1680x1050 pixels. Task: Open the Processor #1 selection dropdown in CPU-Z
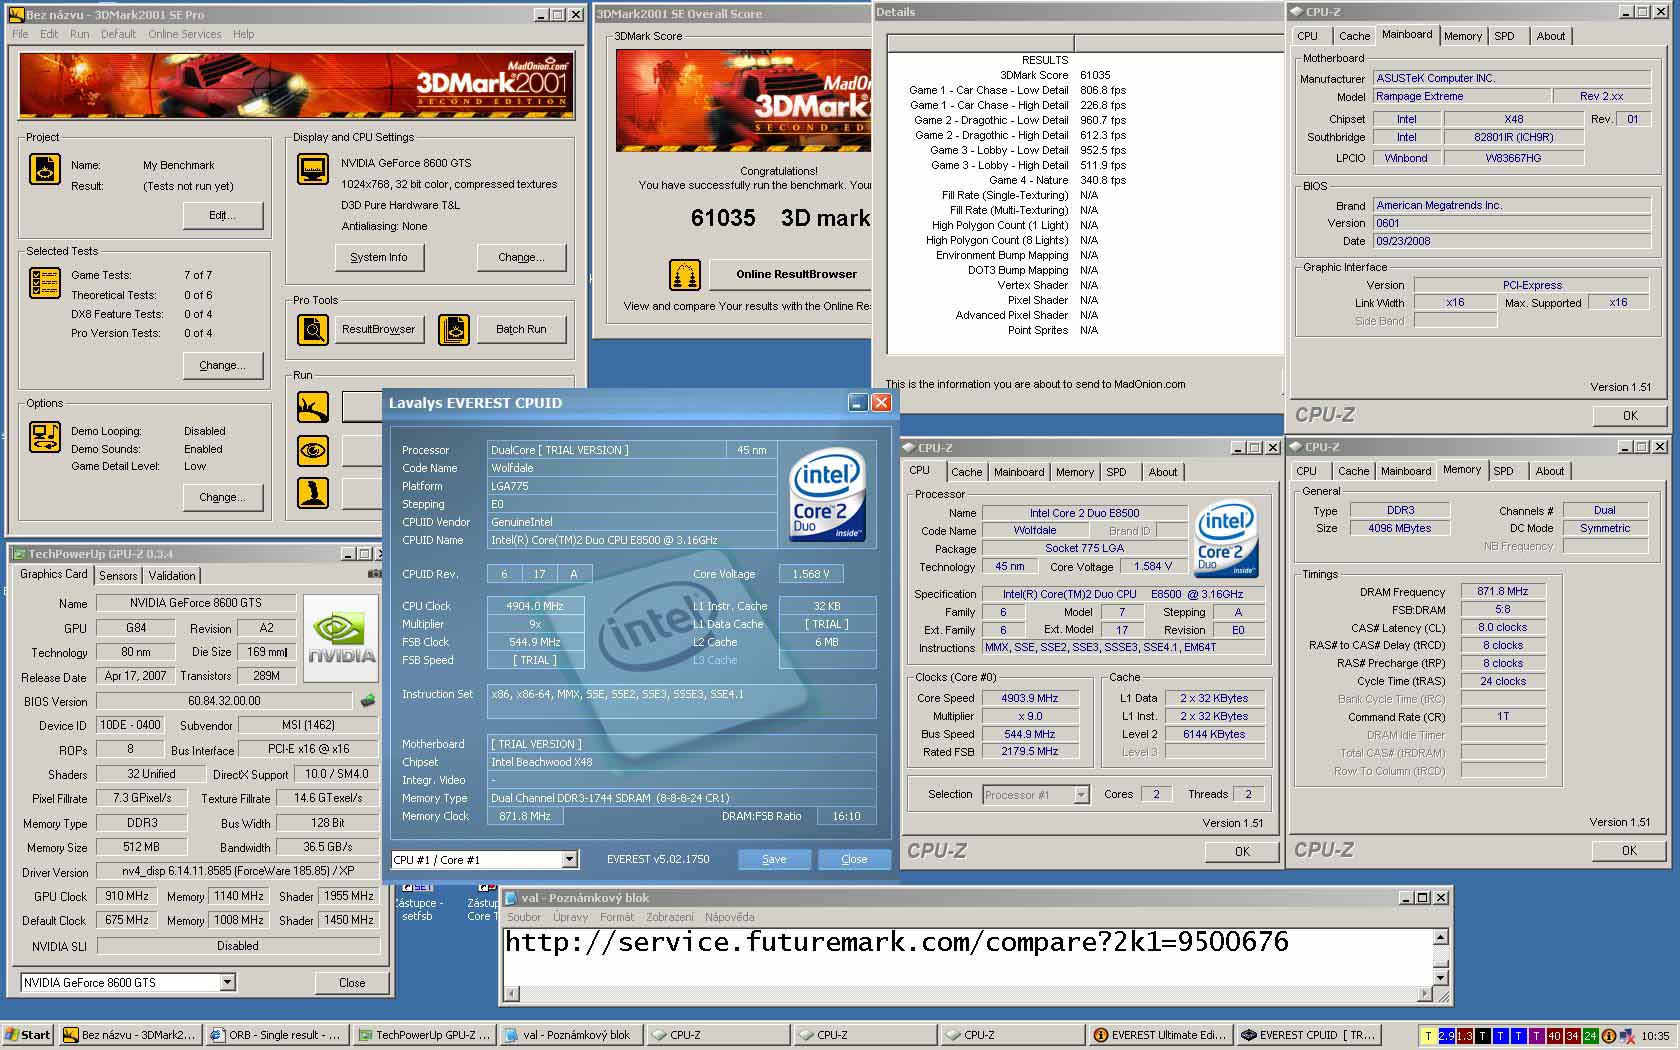pos(1081,794)
